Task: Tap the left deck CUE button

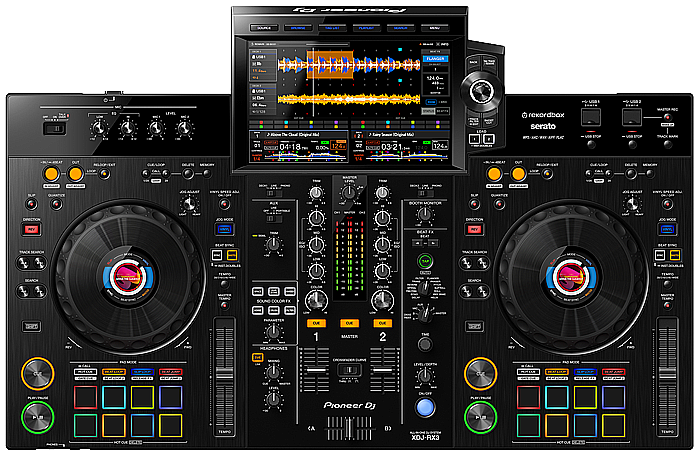Action: (x=38, y=373)
